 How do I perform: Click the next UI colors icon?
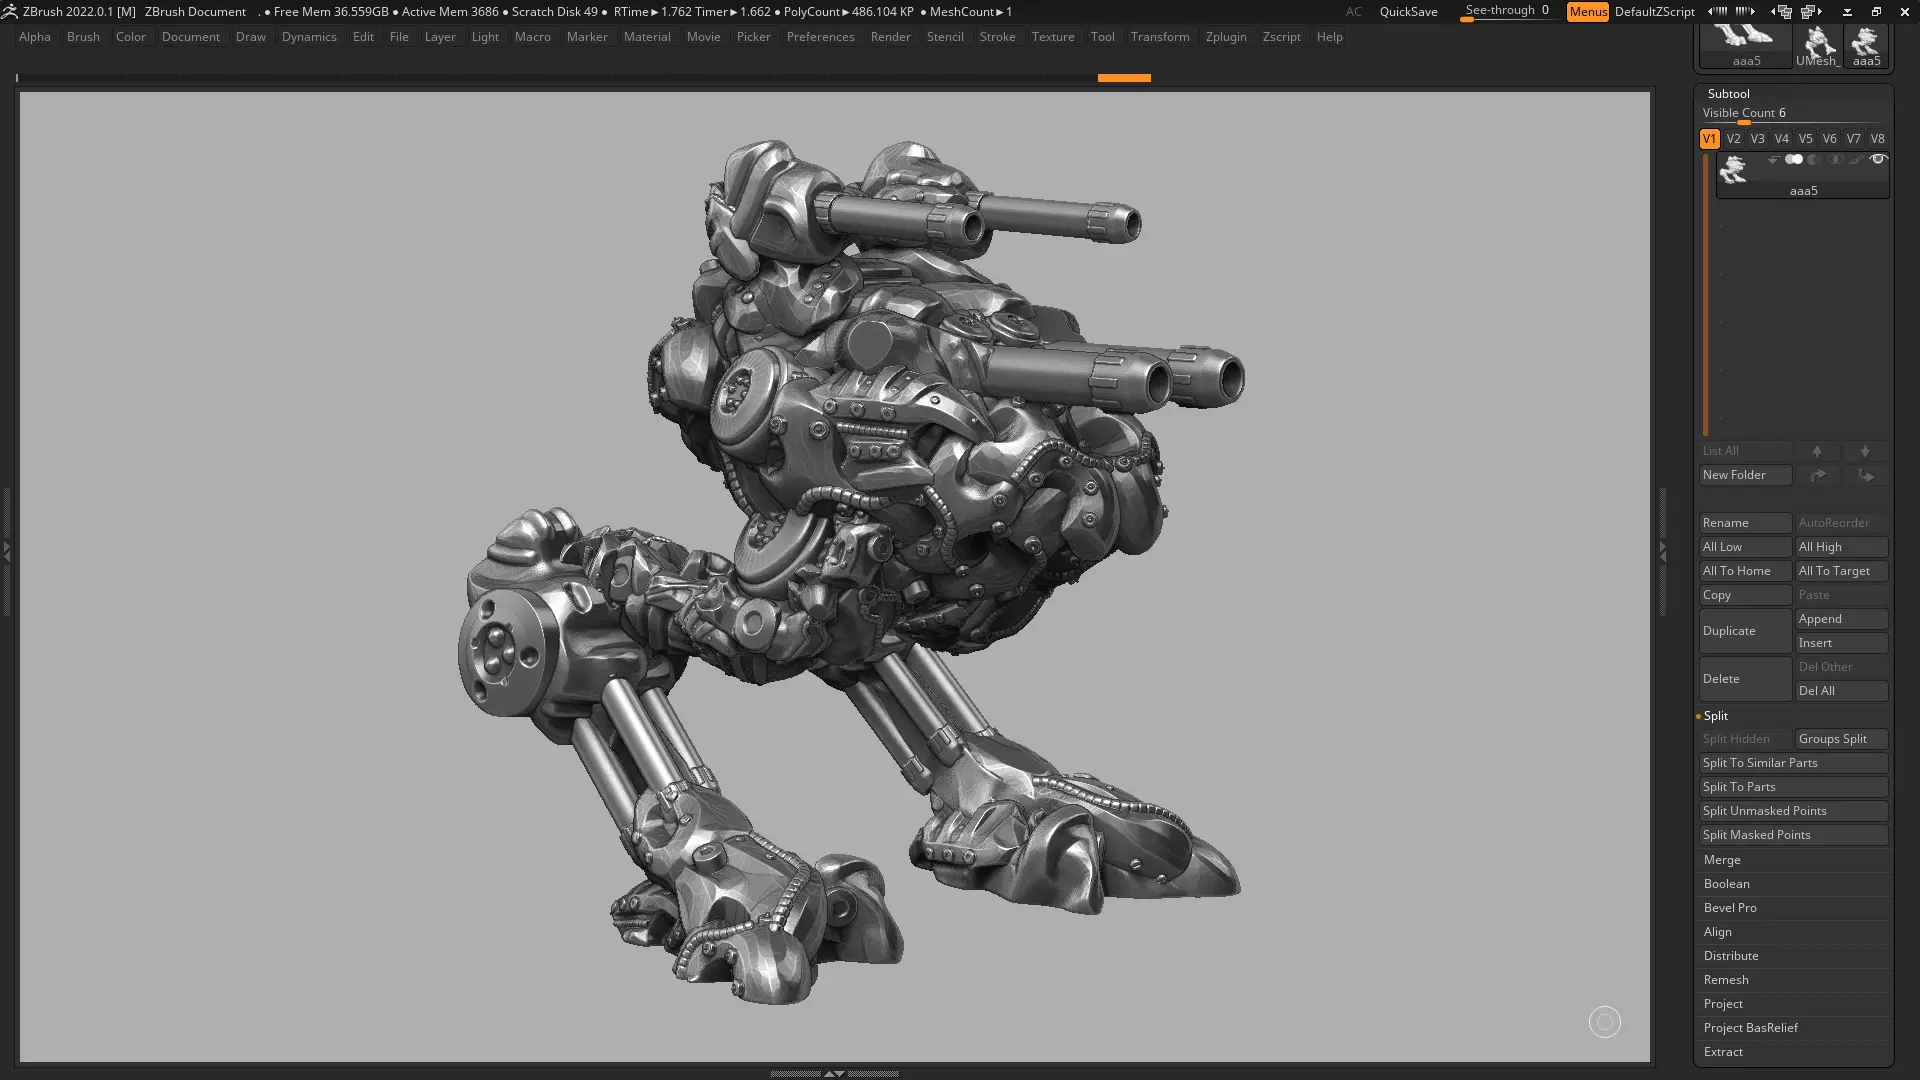(1745, 12)
